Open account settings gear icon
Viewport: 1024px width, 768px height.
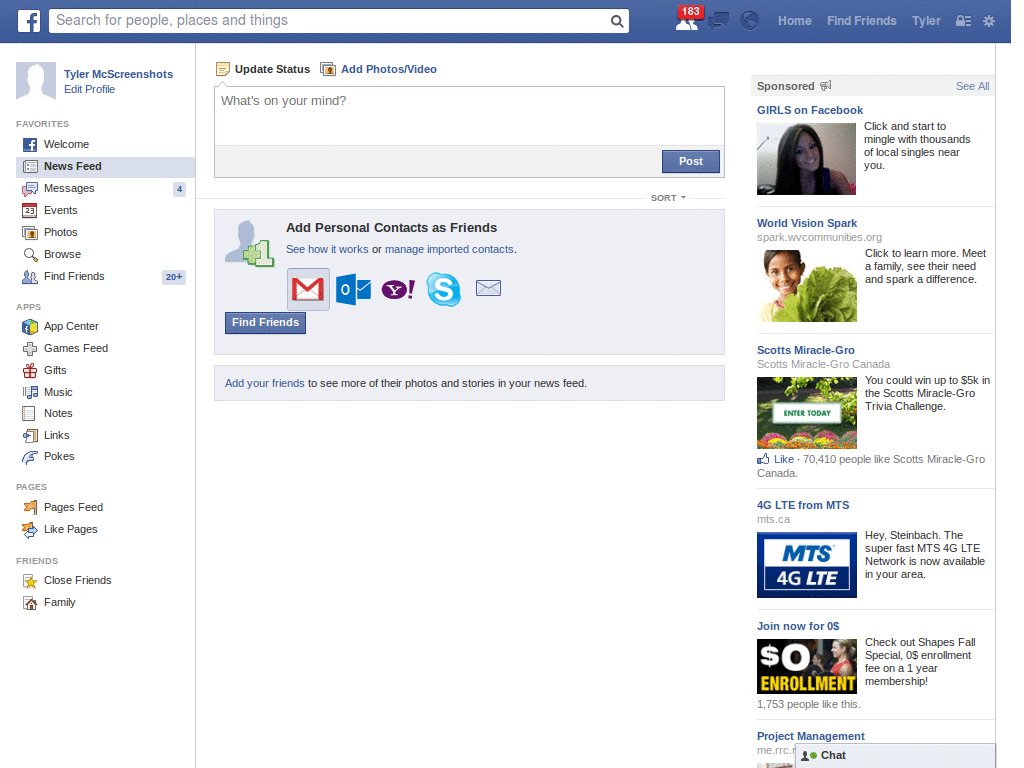pyautogui.click(x=989, y=21)
